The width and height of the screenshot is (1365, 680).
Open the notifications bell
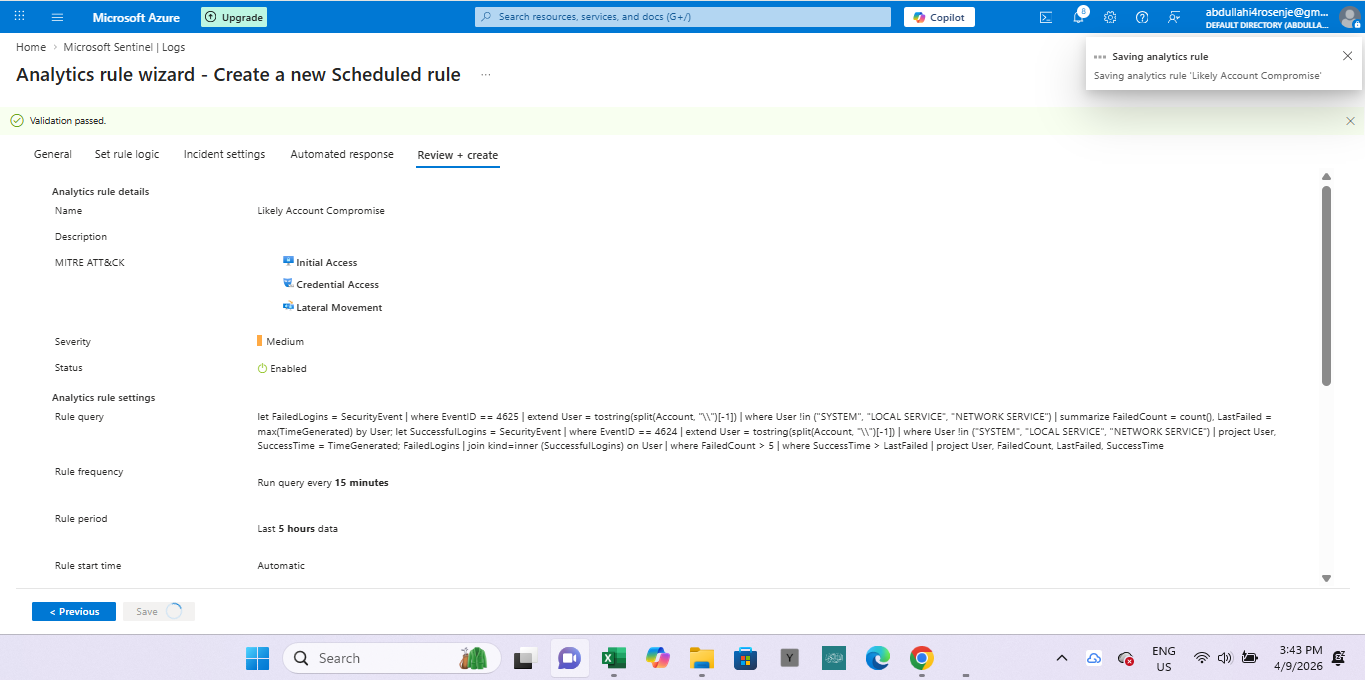1079,17
